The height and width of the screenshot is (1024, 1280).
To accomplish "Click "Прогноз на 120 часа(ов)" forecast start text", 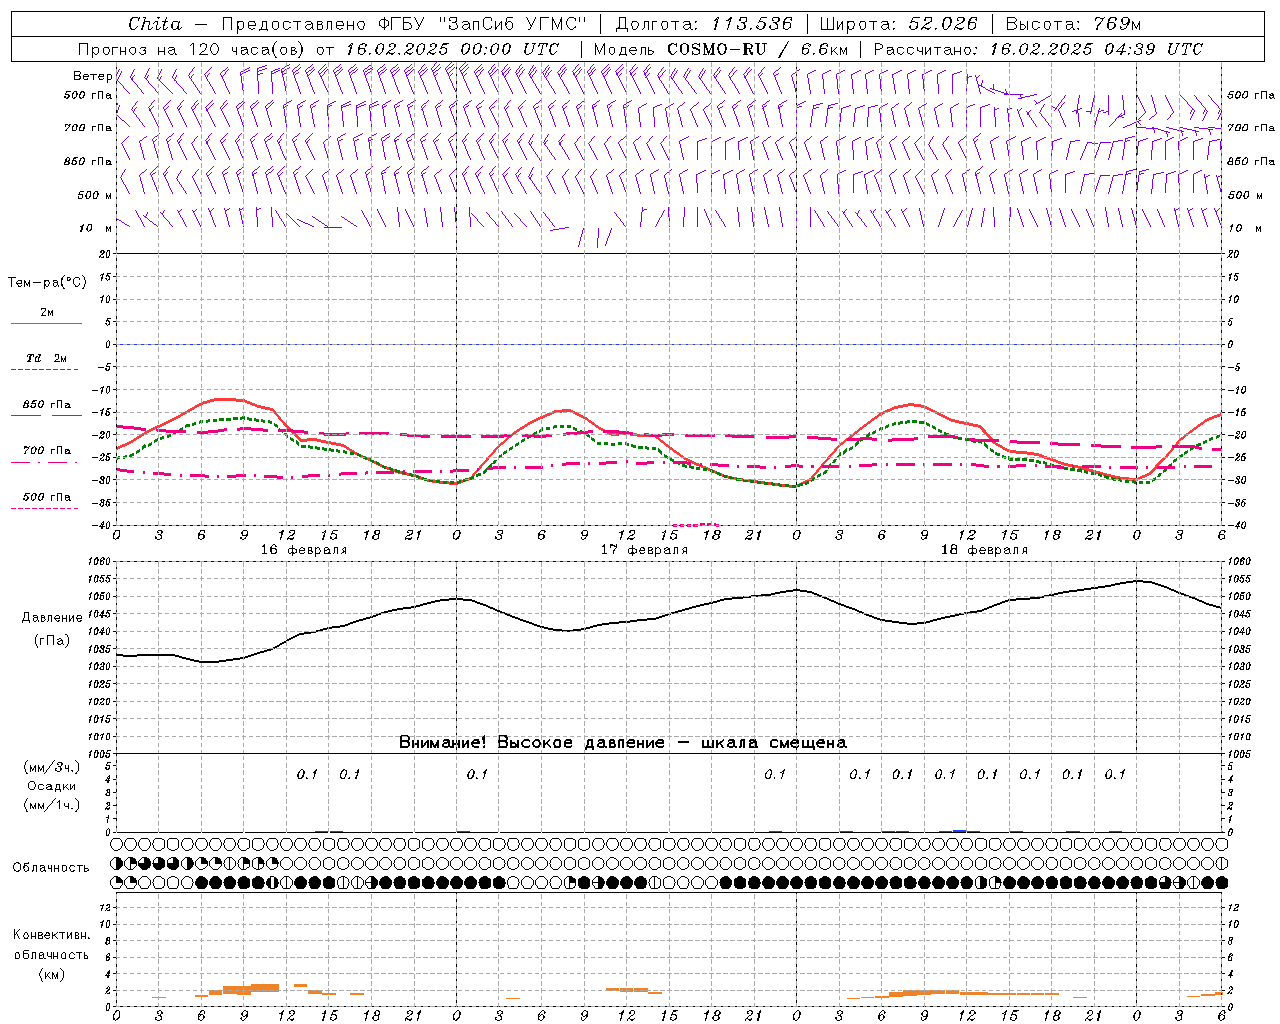I will (x=192, y=49).
